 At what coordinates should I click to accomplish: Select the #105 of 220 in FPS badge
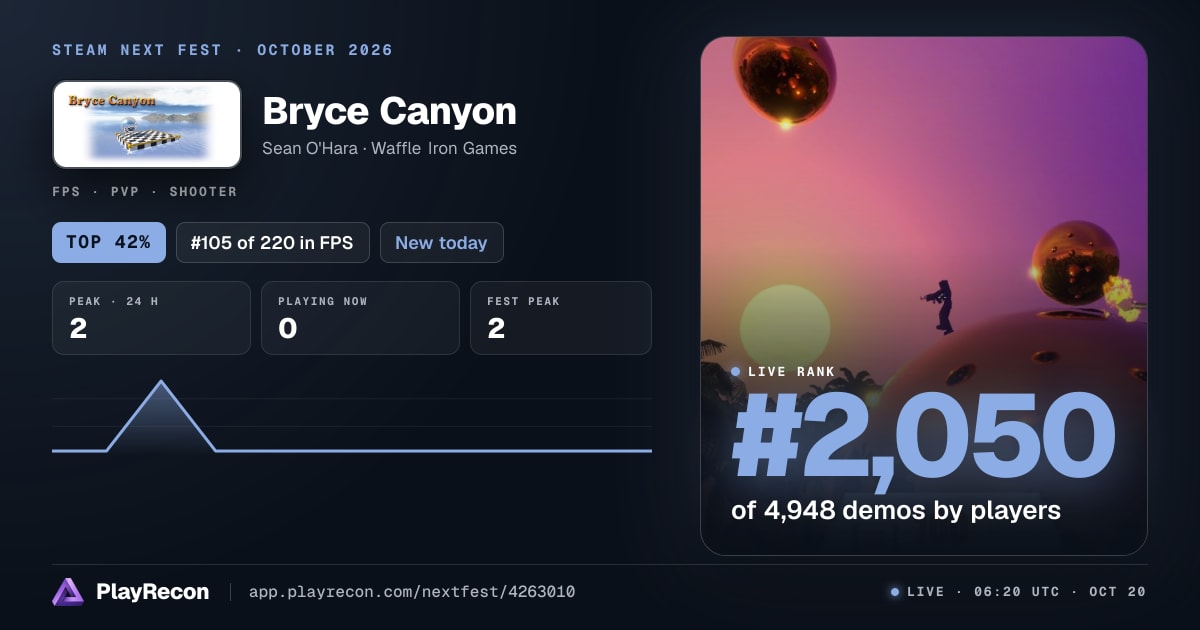click(x=273, y=242)
